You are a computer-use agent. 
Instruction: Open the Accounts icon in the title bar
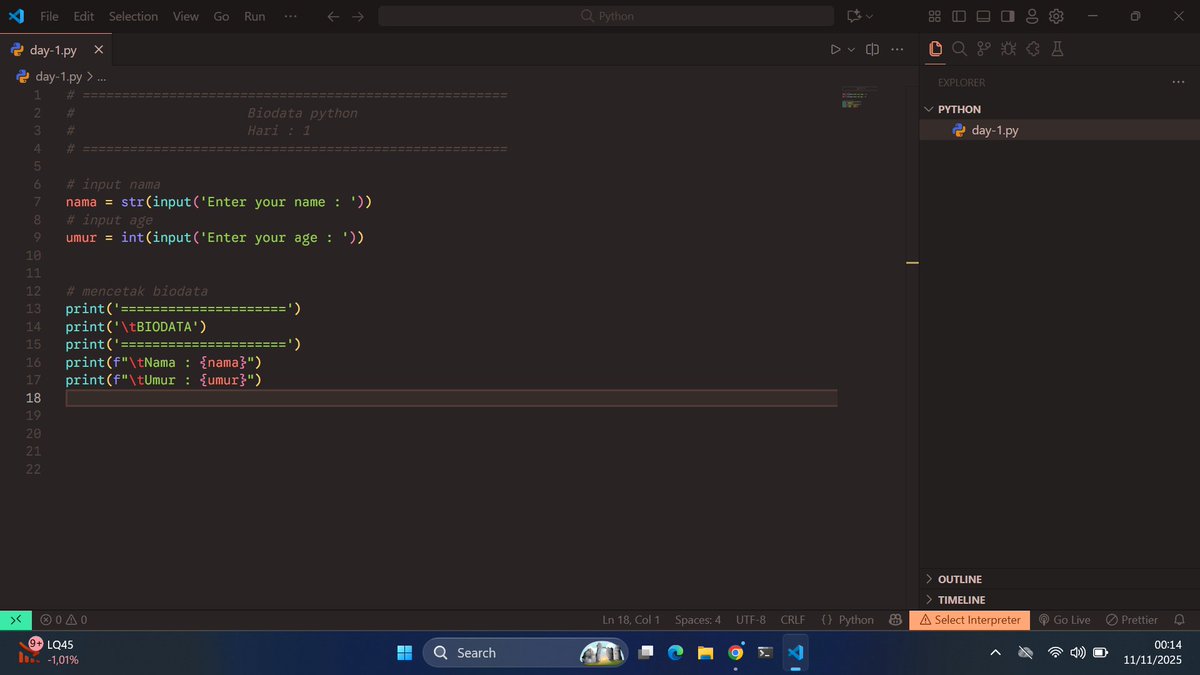click(x=1032, y=16)
